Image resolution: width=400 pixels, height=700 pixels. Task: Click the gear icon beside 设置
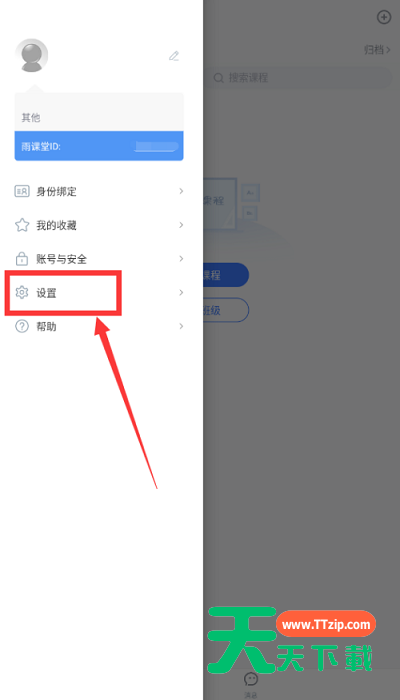point(22,293)
